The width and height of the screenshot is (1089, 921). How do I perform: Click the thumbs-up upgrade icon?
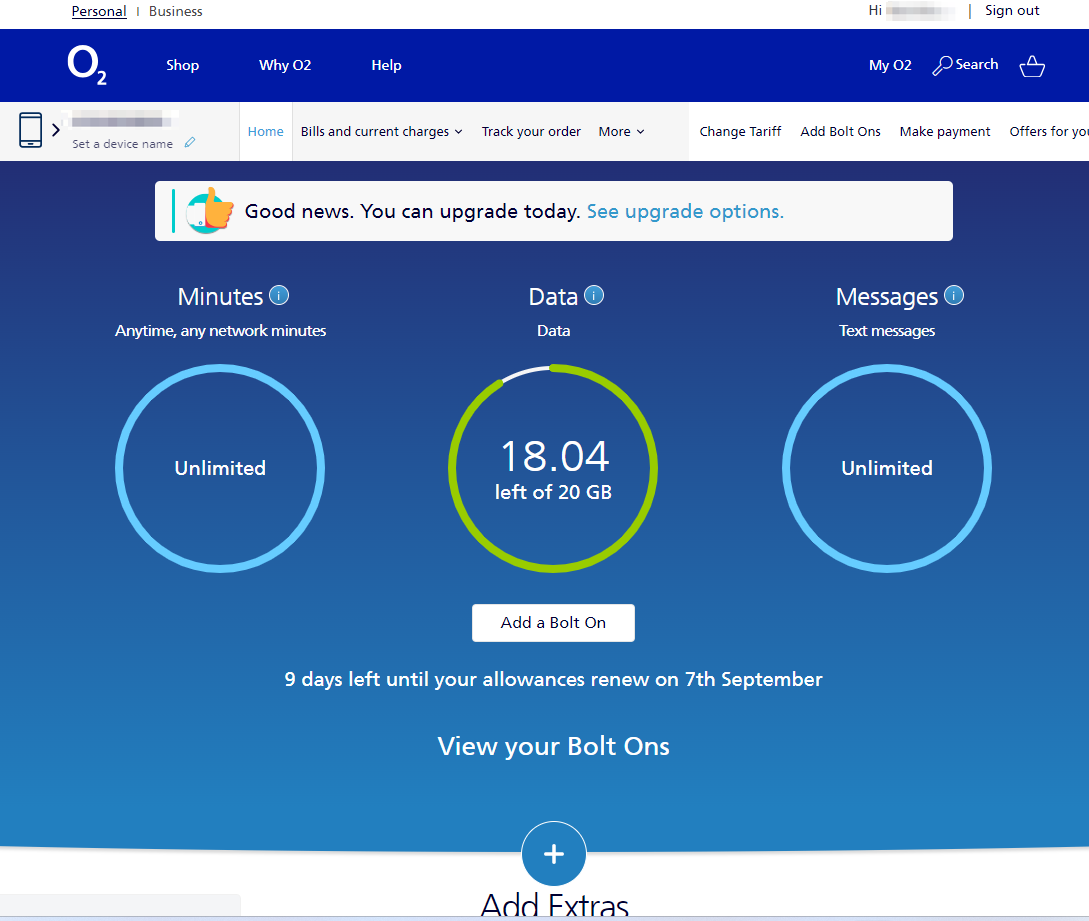tap(210, 210)
